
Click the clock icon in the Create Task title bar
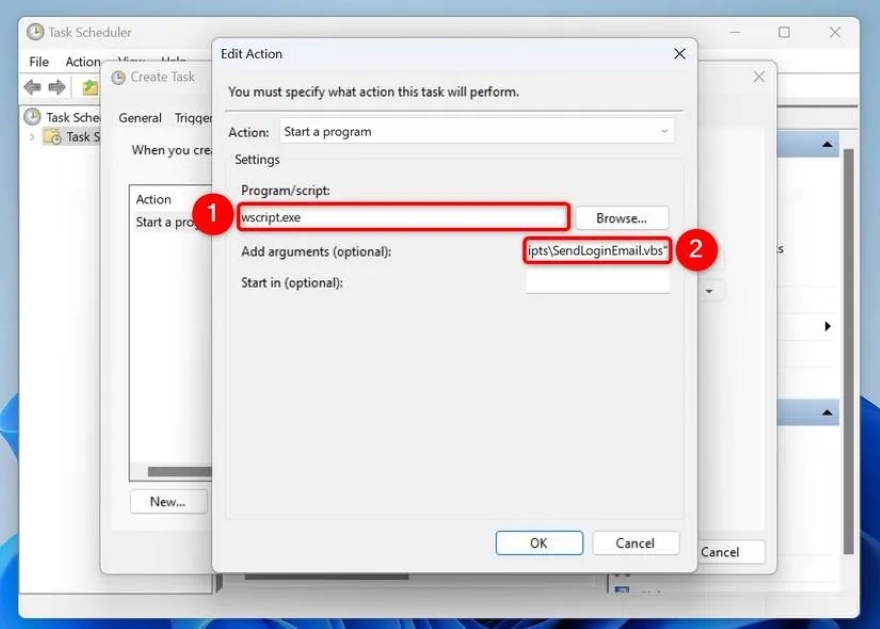pyautogui.click(x=121, y=77)
